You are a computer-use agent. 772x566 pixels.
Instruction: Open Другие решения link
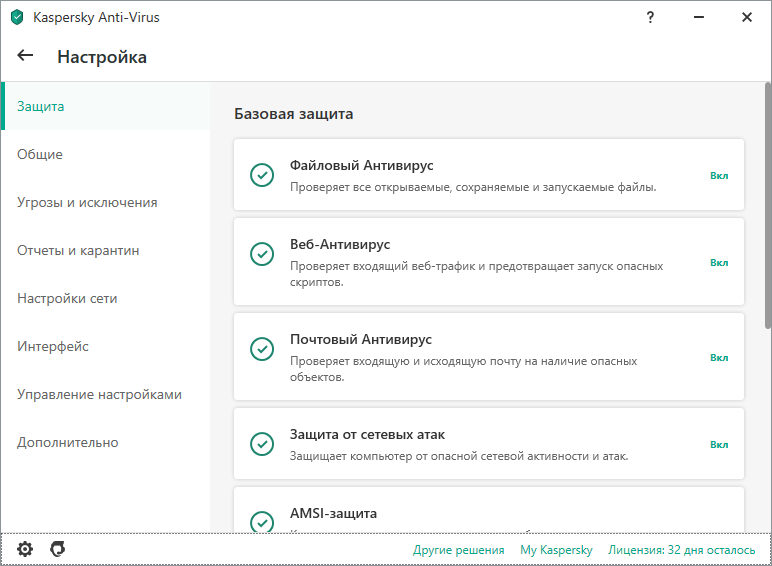[x=458, y=550]
